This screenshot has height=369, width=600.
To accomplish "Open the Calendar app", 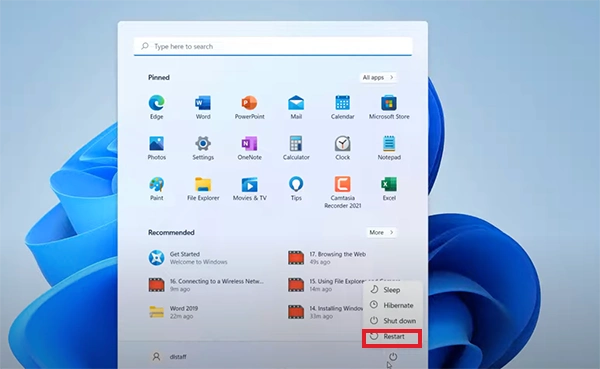I will 342,107.
